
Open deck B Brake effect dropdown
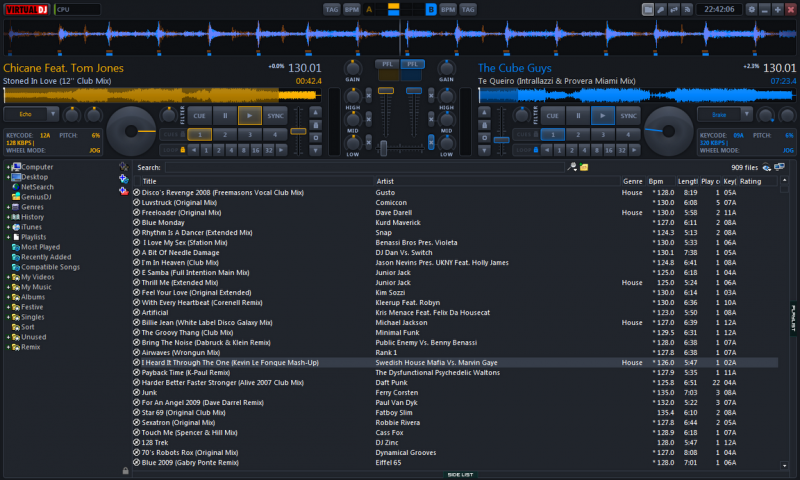click(746, 114)
